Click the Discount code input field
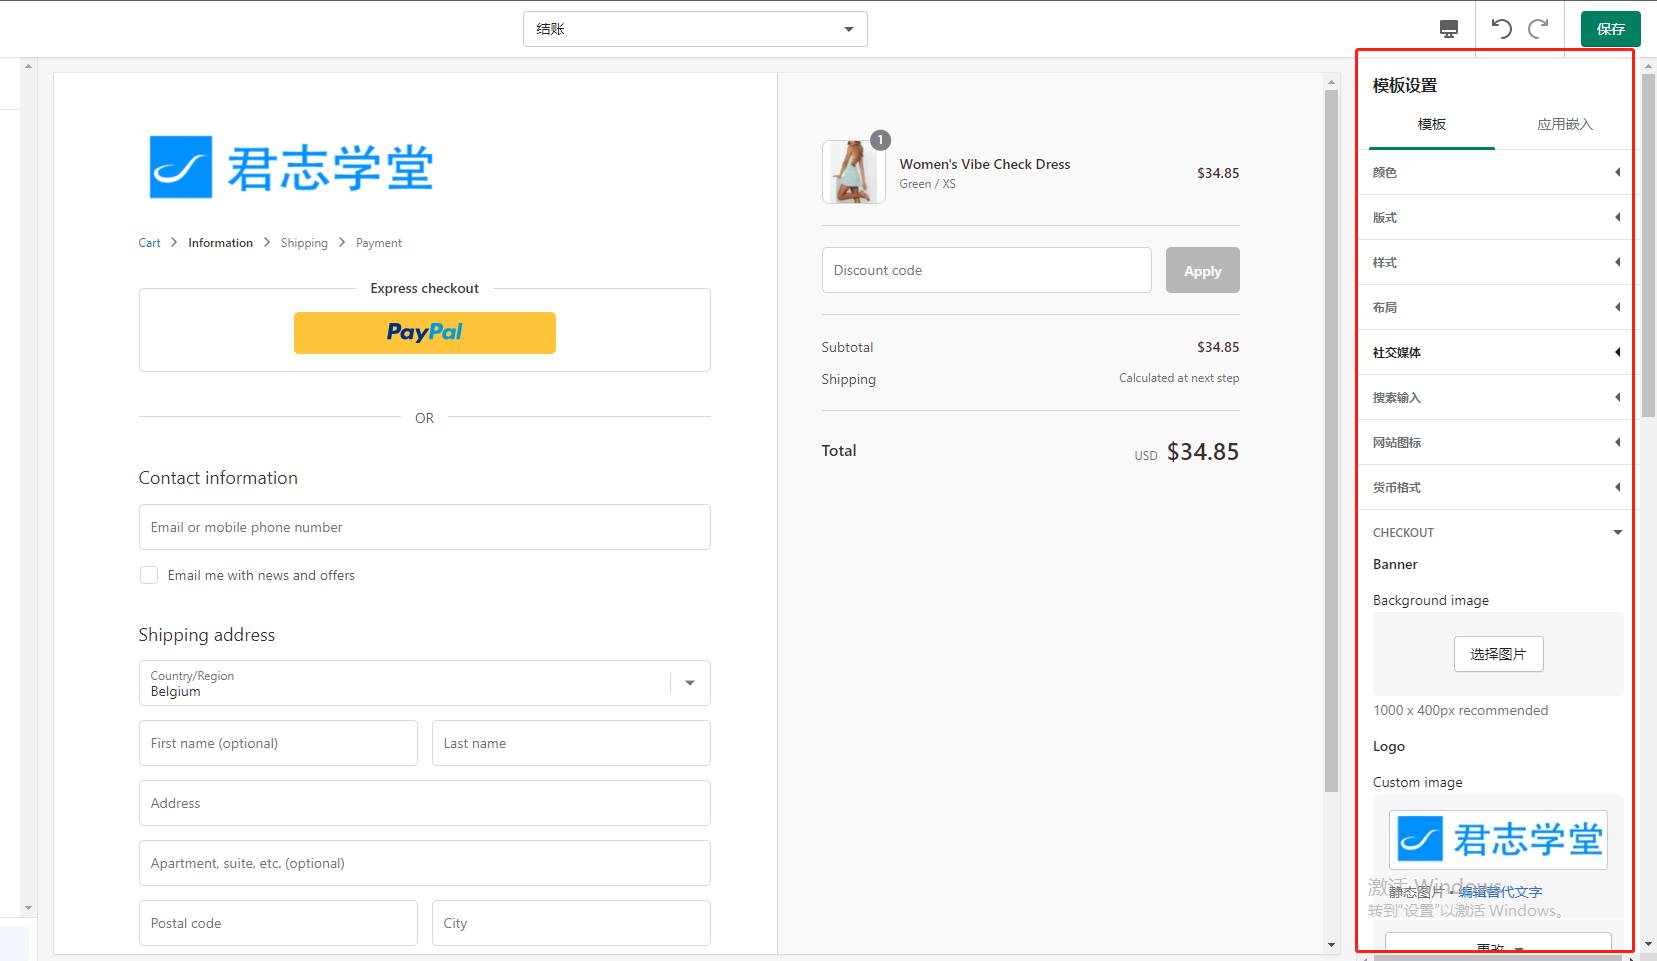Image resolution: width=1657 pixels, height=961 pixels. click(986, 270)
